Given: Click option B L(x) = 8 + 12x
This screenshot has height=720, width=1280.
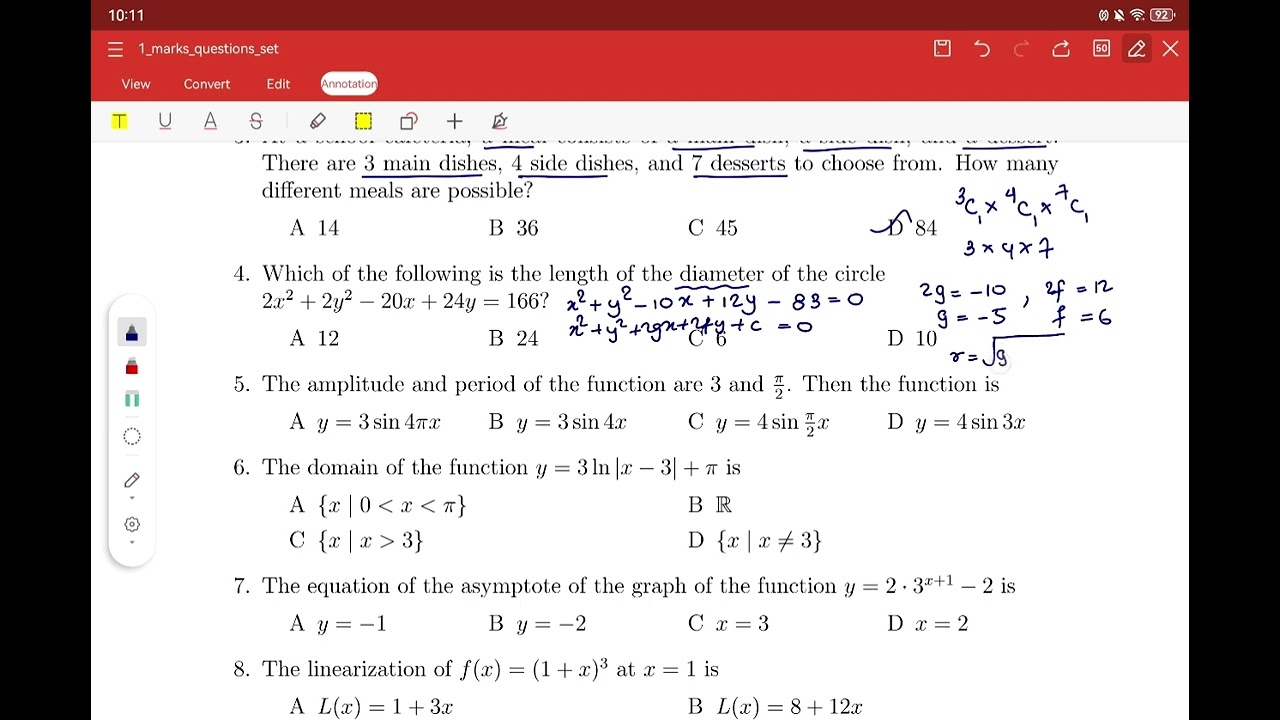Looking at the screenshot, I should (x=775, y=707).
